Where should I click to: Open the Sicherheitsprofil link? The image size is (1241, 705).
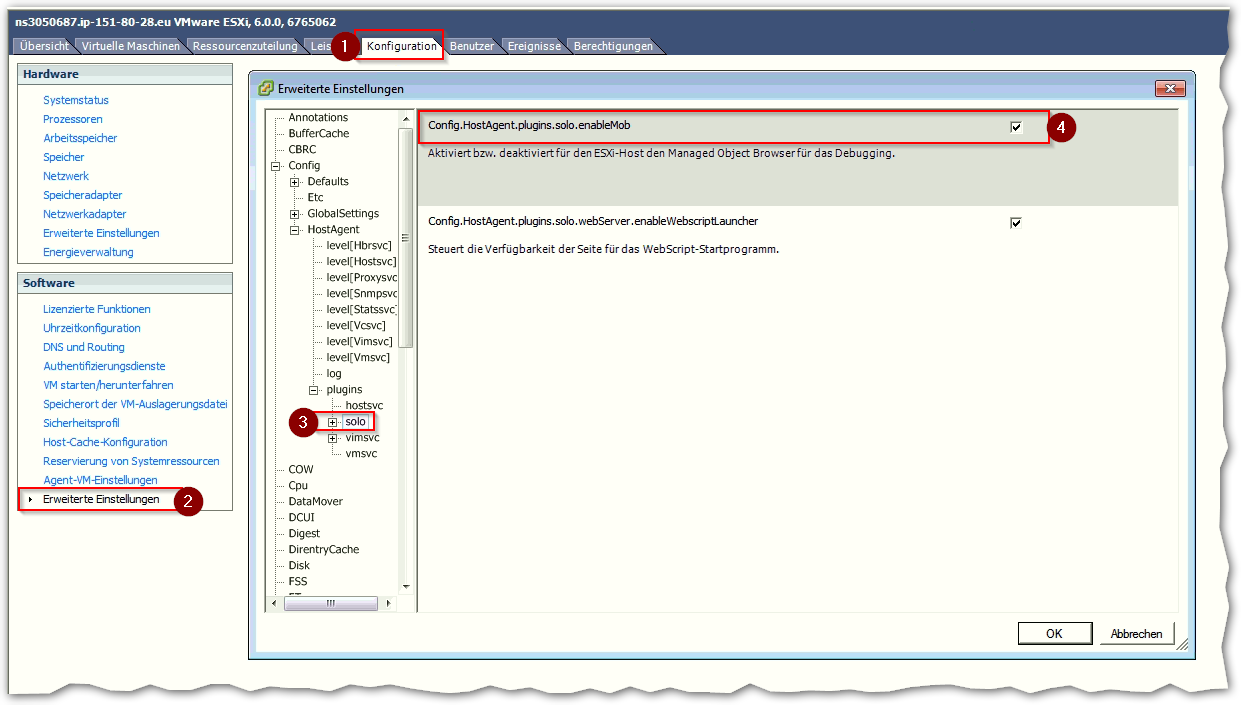coord(82,423)
